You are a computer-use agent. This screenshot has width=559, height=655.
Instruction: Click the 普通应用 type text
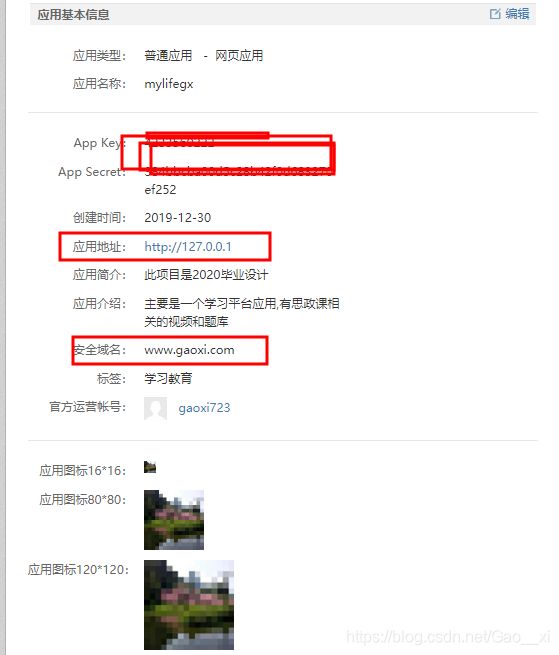pyautogui.click(x=168, y=55)
